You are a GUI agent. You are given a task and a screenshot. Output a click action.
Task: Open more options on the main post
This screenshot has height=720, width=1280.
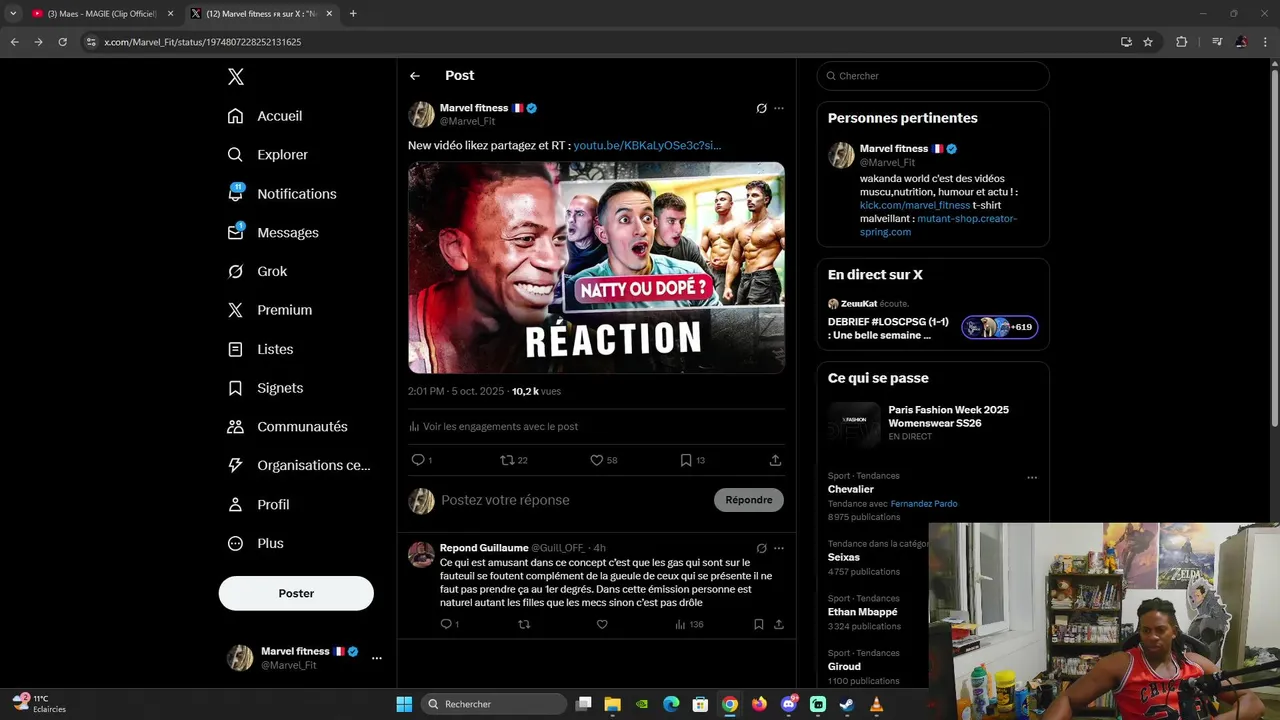[779, 108]
